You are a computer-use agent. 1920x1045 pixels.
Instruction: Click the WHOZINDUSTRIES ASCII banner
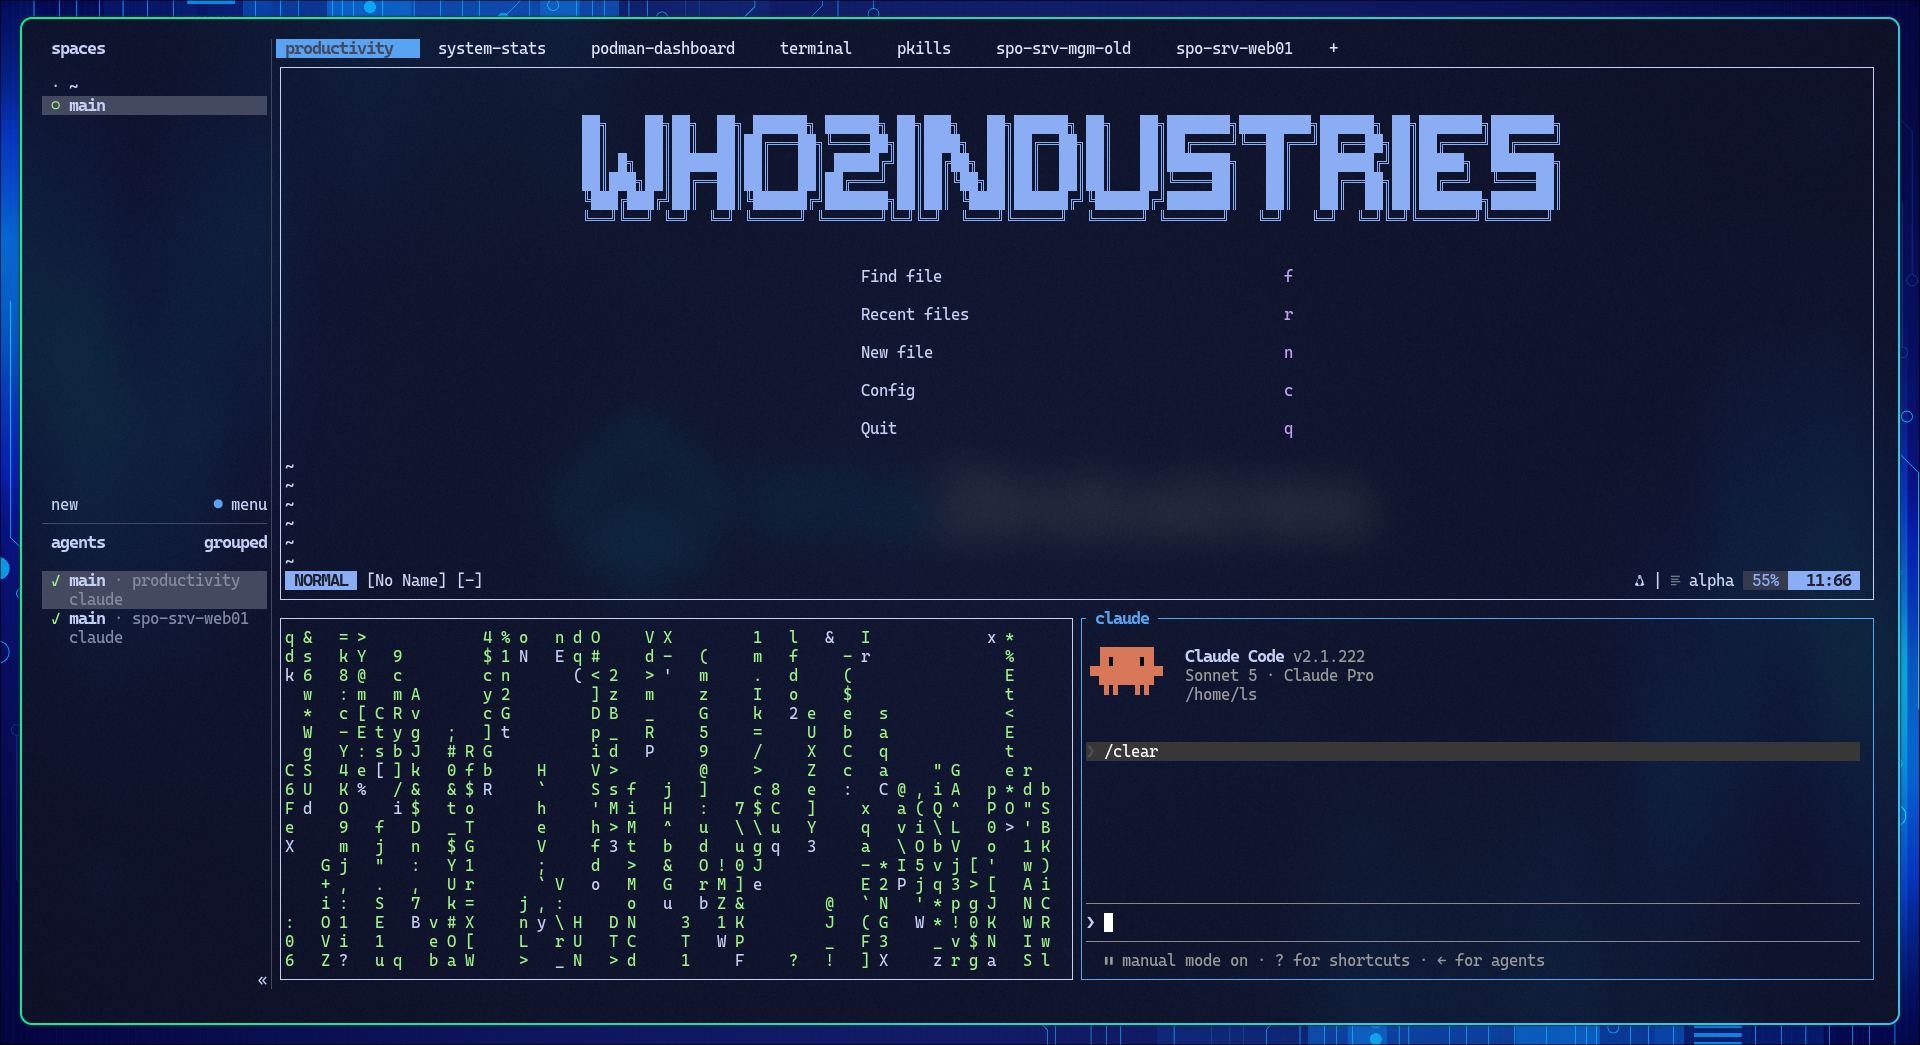[x=1071, y=166]
